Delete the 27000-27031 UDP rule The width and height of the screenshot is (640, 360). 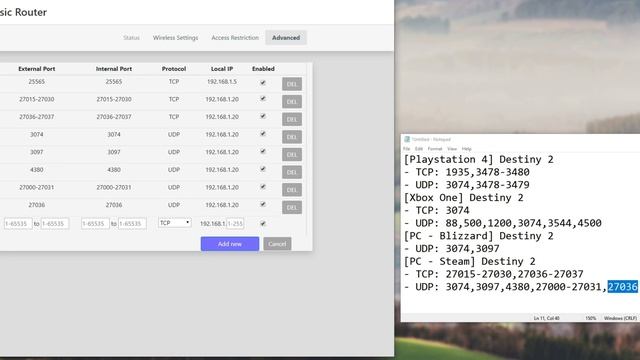click(292, 190)
